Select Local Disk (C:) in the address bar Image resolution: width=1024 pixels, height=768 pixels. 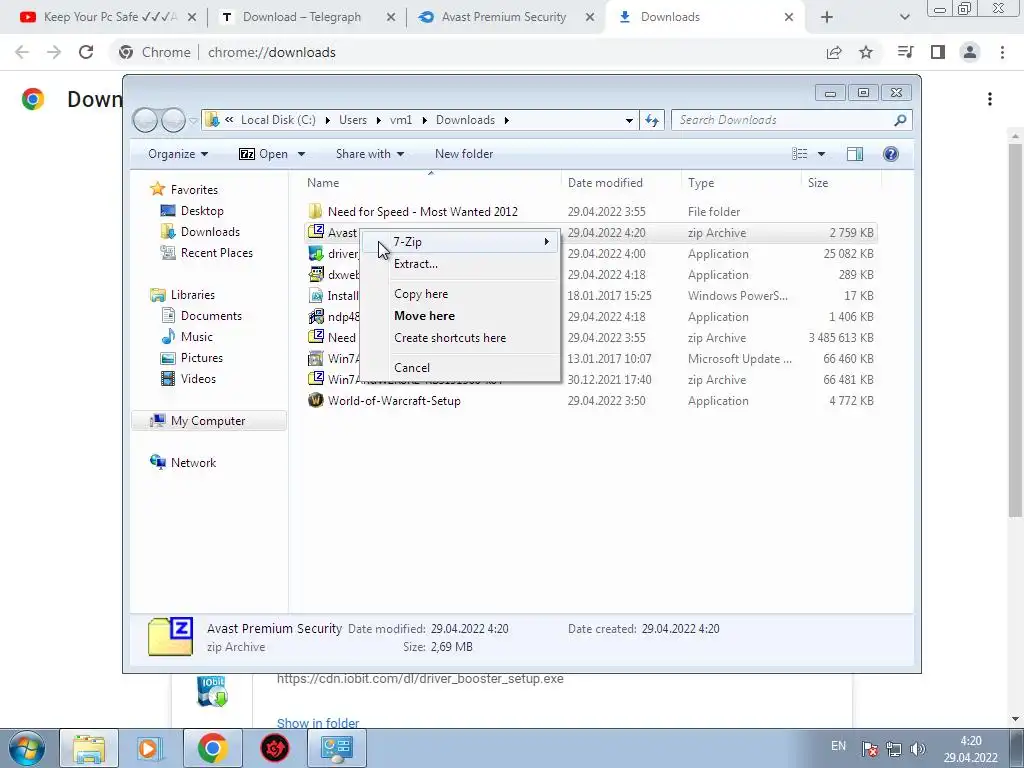[278, 120]
